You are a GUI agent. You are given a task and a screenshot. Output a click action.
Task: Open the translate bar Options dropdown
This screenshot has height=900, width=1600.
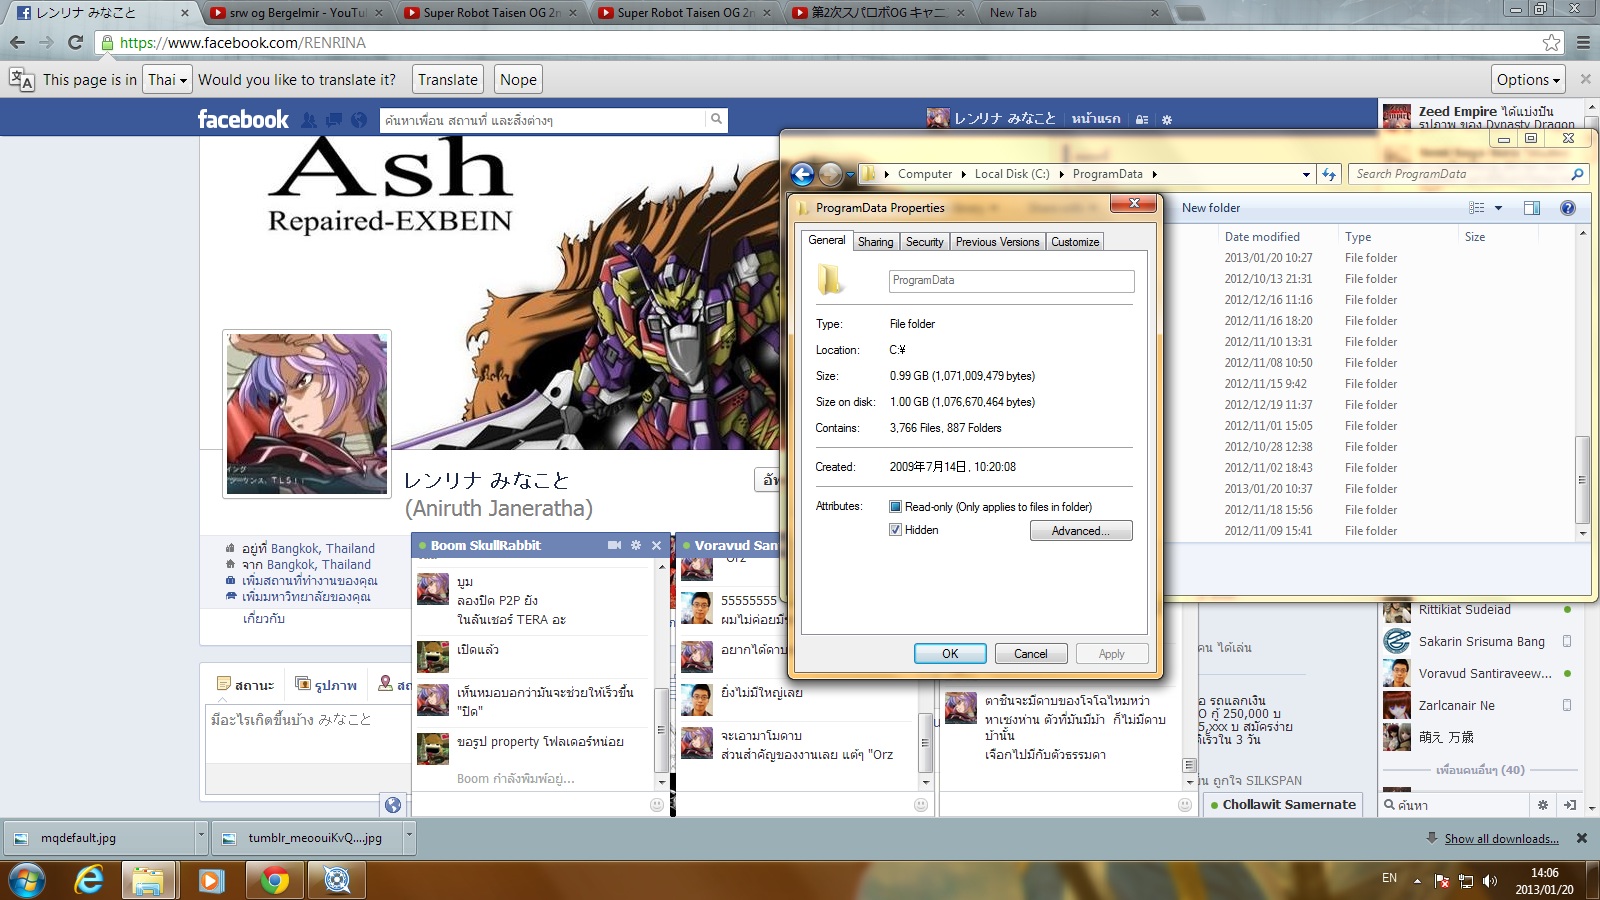[1528, 80]
